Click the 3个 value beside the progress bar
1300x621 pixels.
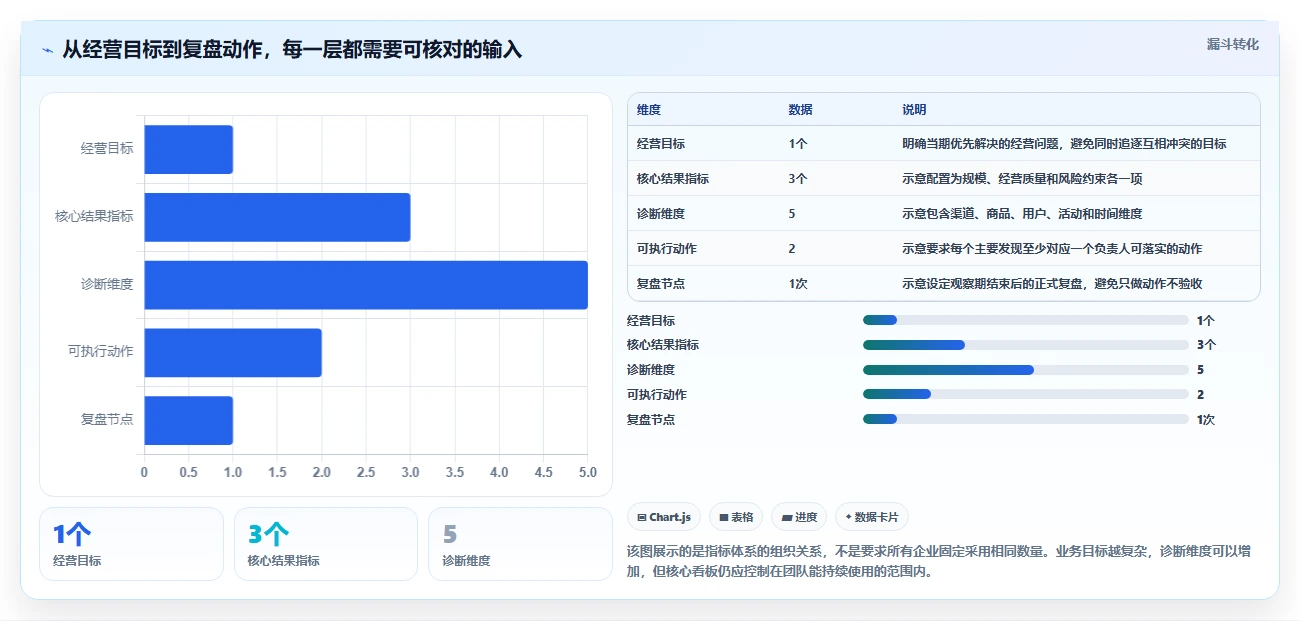pyautogui.click(x=1206, y=345)
